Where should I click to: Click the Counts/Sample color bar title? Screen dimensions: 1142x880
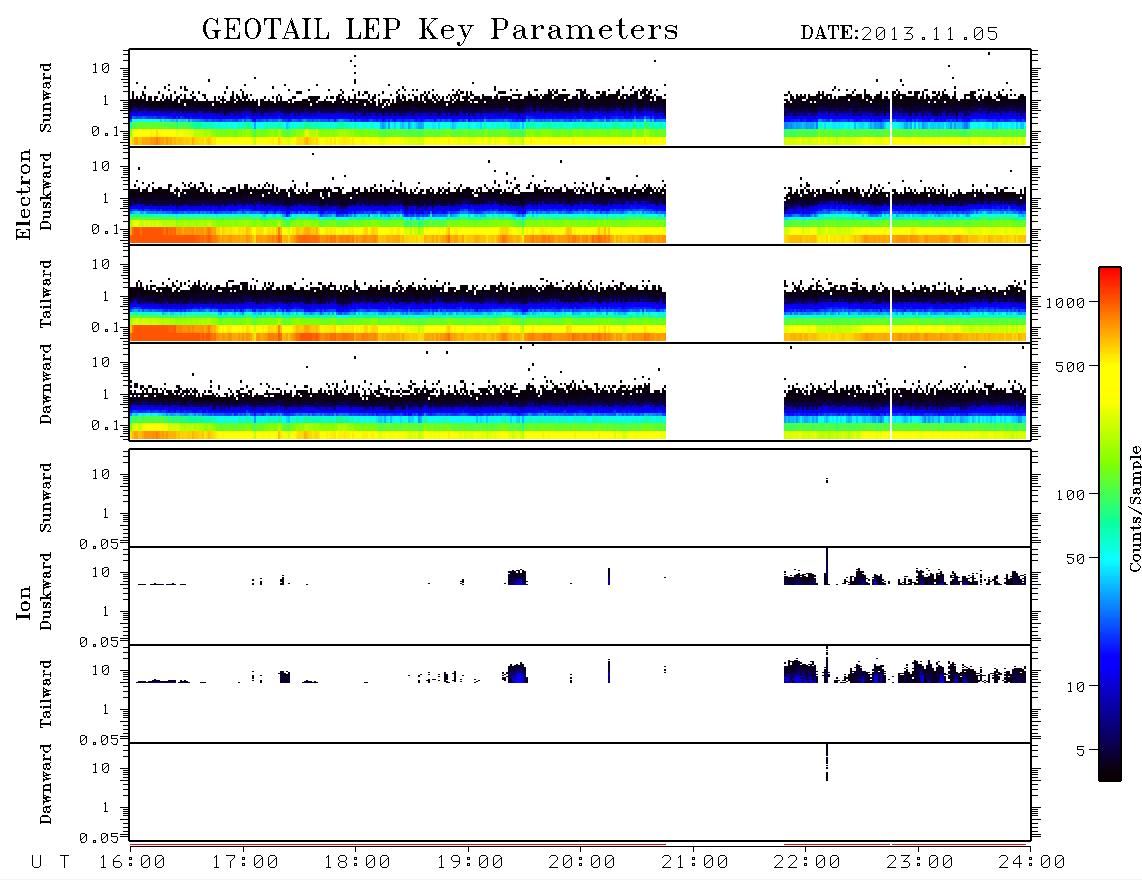click(x=1134, y=509)
